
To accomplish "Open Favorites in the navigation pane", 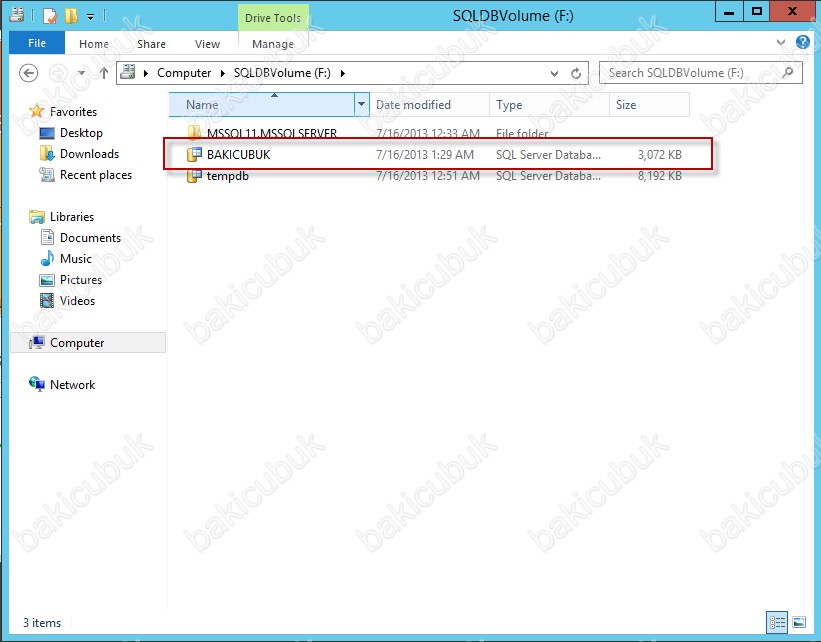I will [73, 112].
